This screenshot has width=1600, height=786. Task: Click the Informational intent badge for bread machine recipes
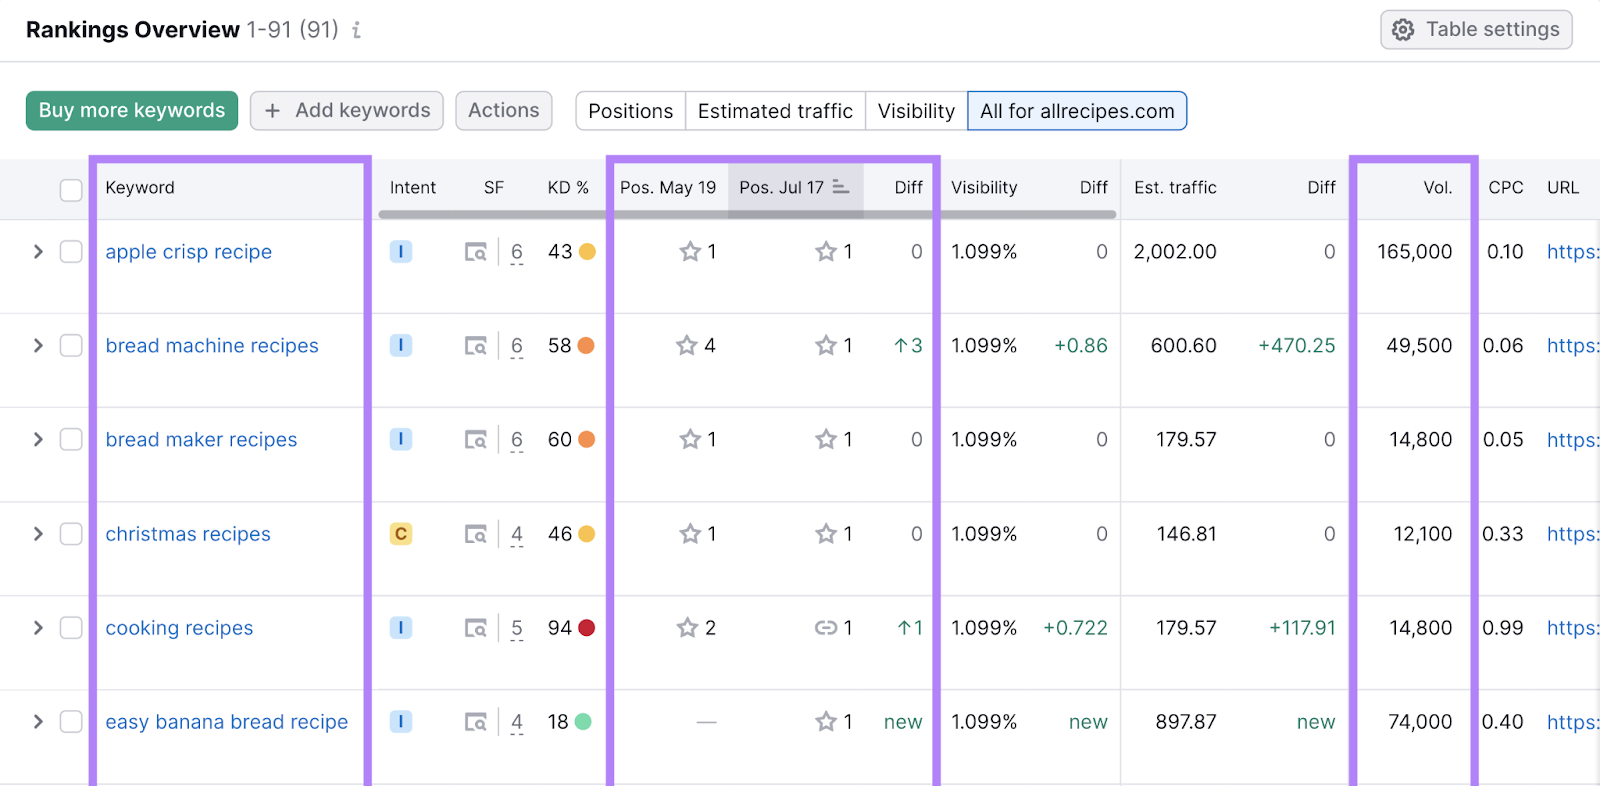pos(401,346)
